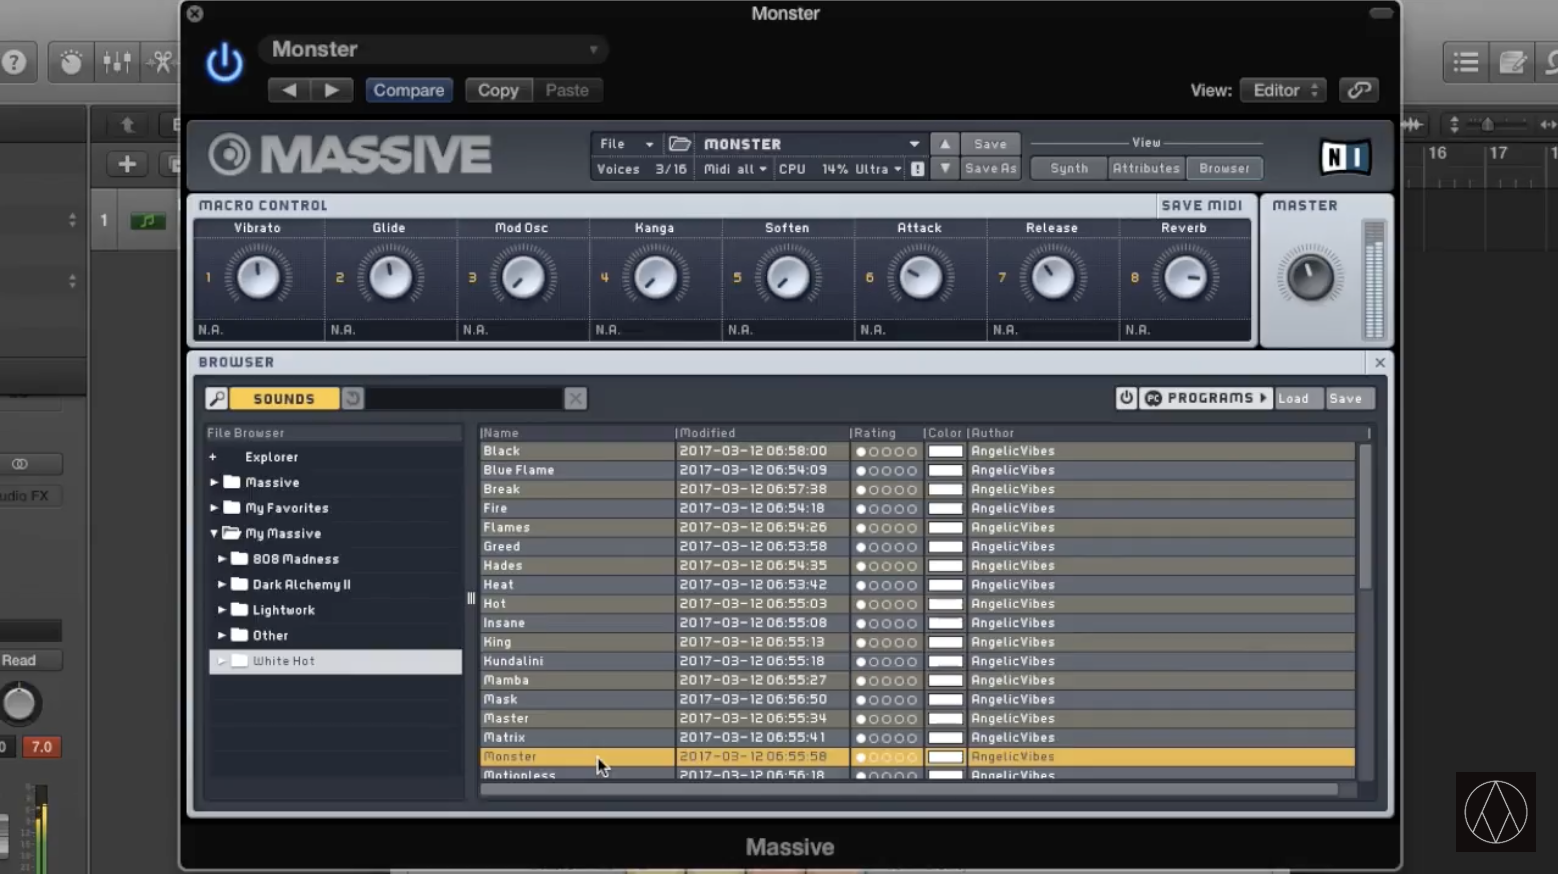
Task: Click the Save As button
Action: click(989, 169)
